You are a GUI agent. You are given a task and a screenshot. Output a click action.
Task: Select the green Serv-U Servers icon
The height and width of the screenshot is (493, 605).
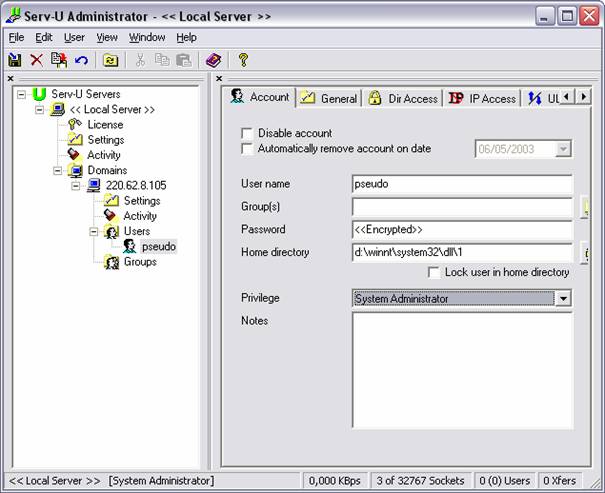pyautogui.click(x=39, y=94)
